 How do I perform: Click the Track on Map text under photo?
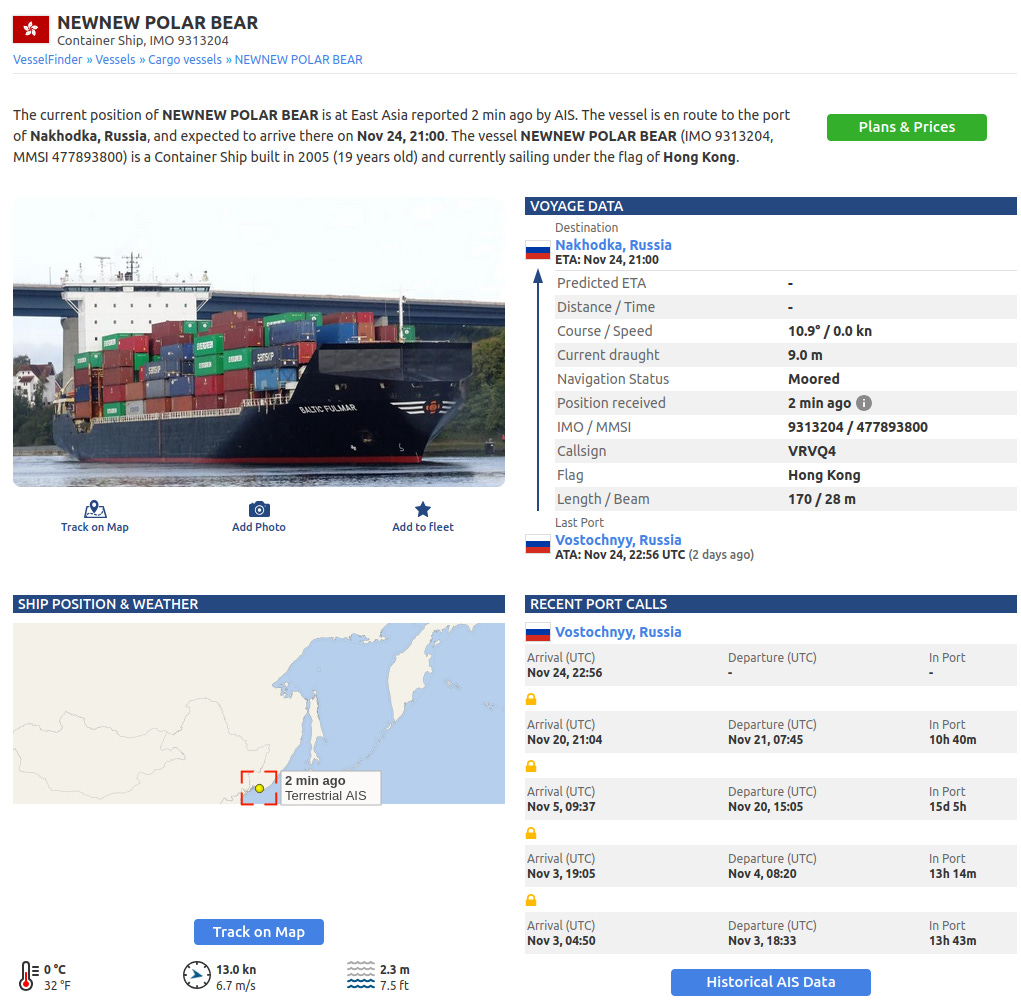(94, 527)
